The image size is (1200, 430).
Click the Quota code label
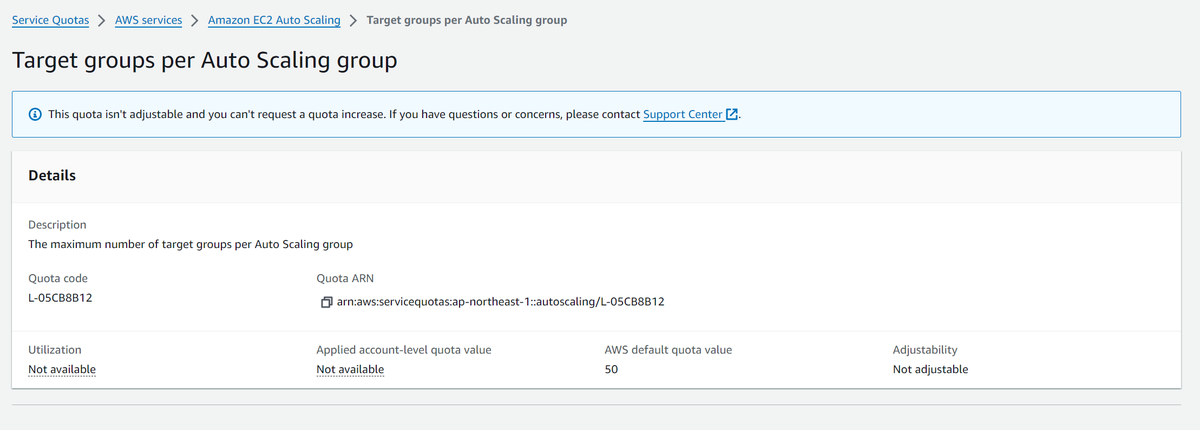(58, 278)
